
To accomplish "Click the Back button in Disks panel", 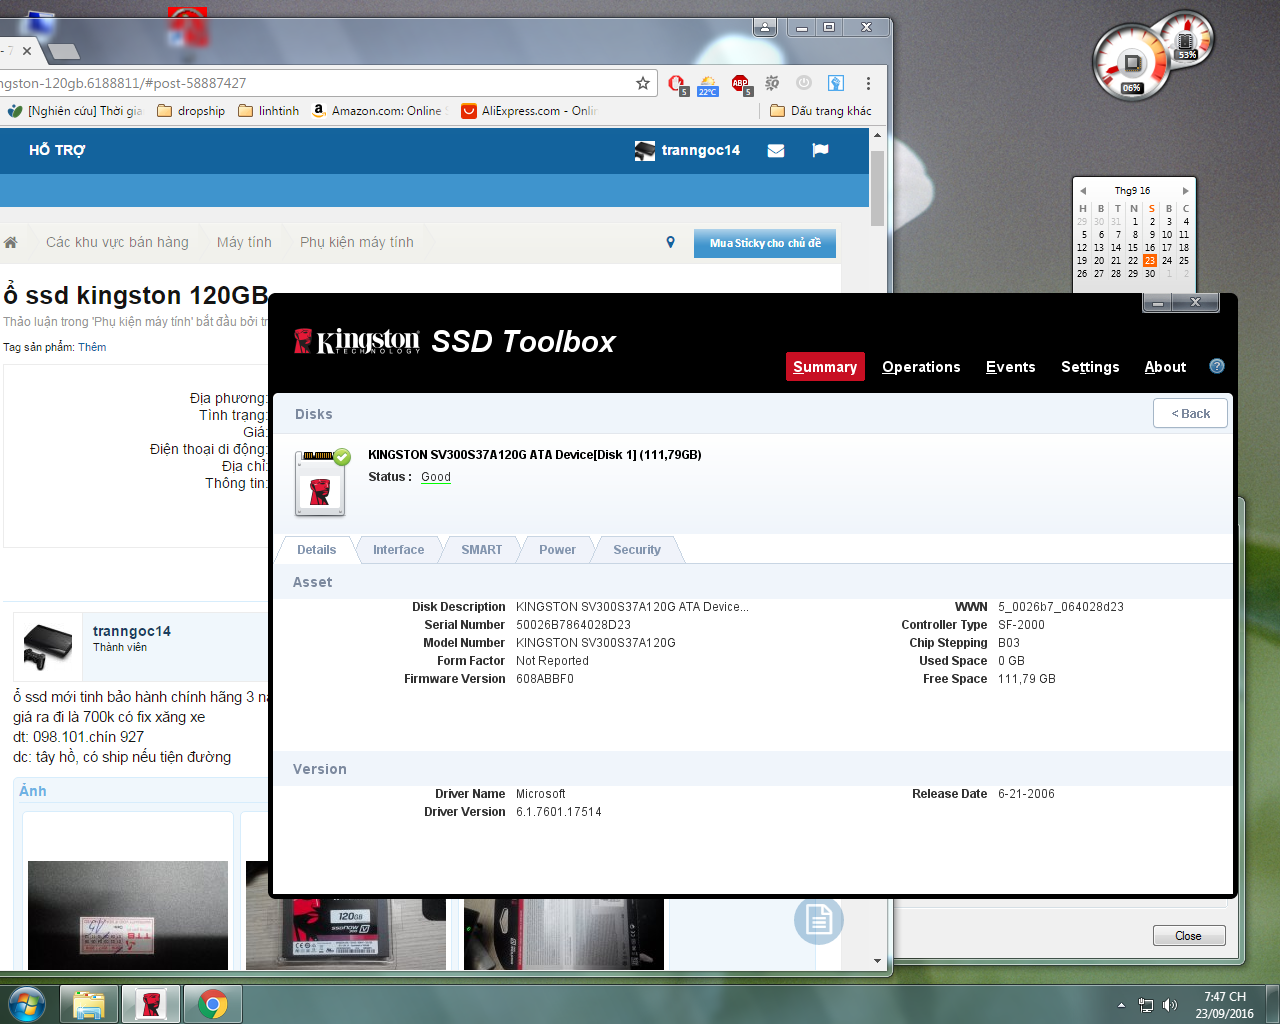I will coord(1190,413).
